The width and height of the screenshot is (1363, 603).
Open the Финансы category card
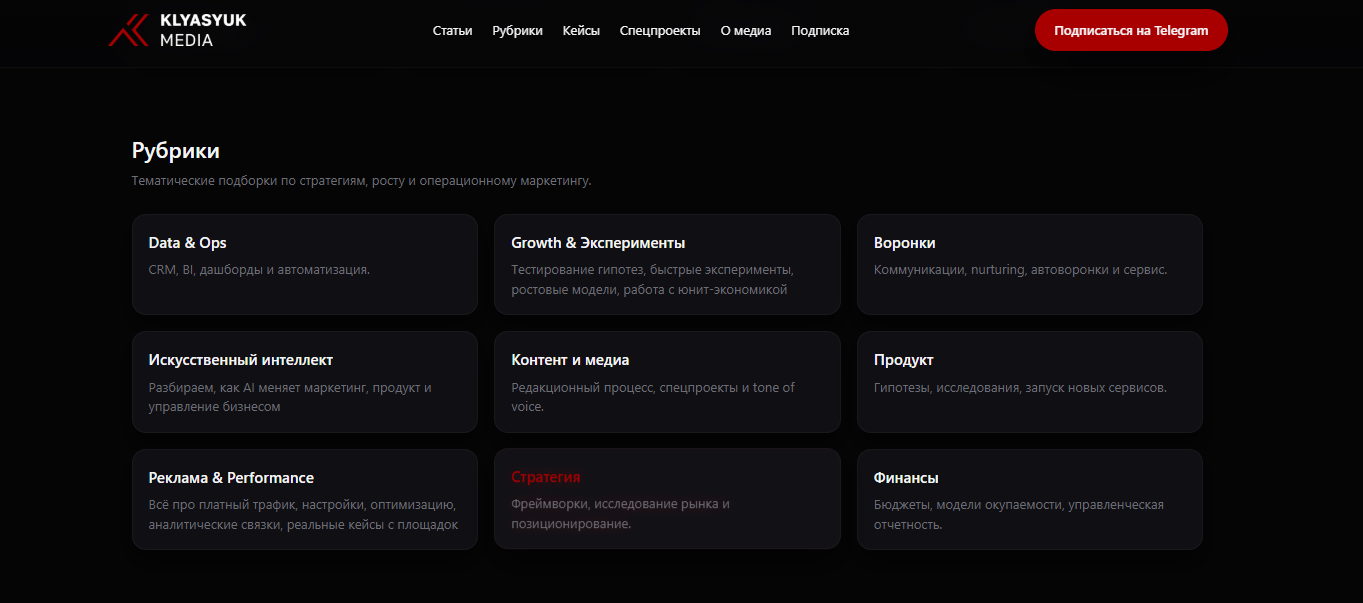click(x=1030, y=498)
